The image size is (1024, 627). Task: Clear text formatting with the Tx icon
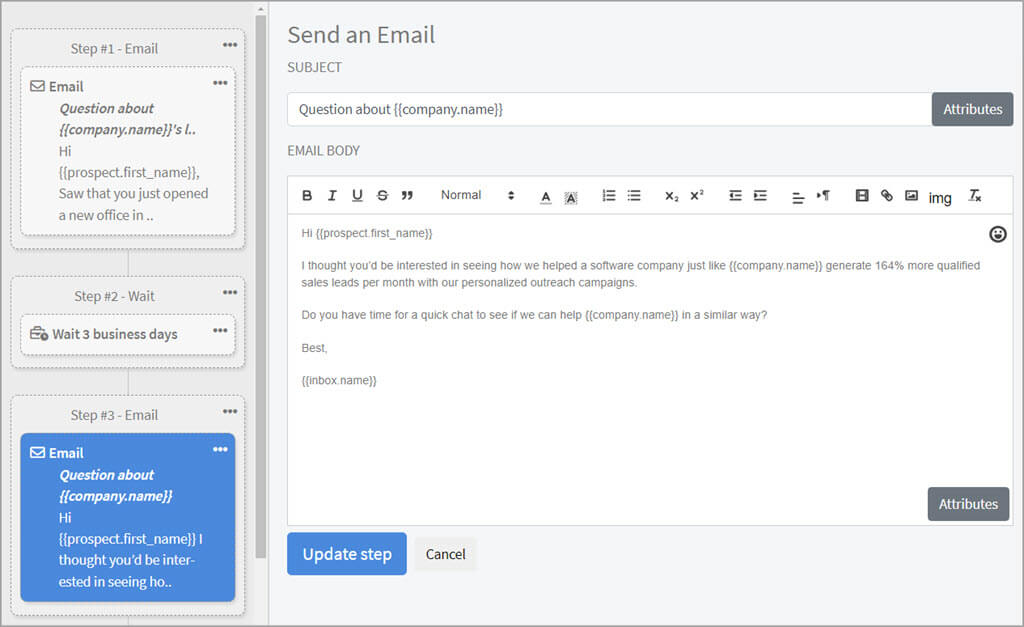coord(975,196)
